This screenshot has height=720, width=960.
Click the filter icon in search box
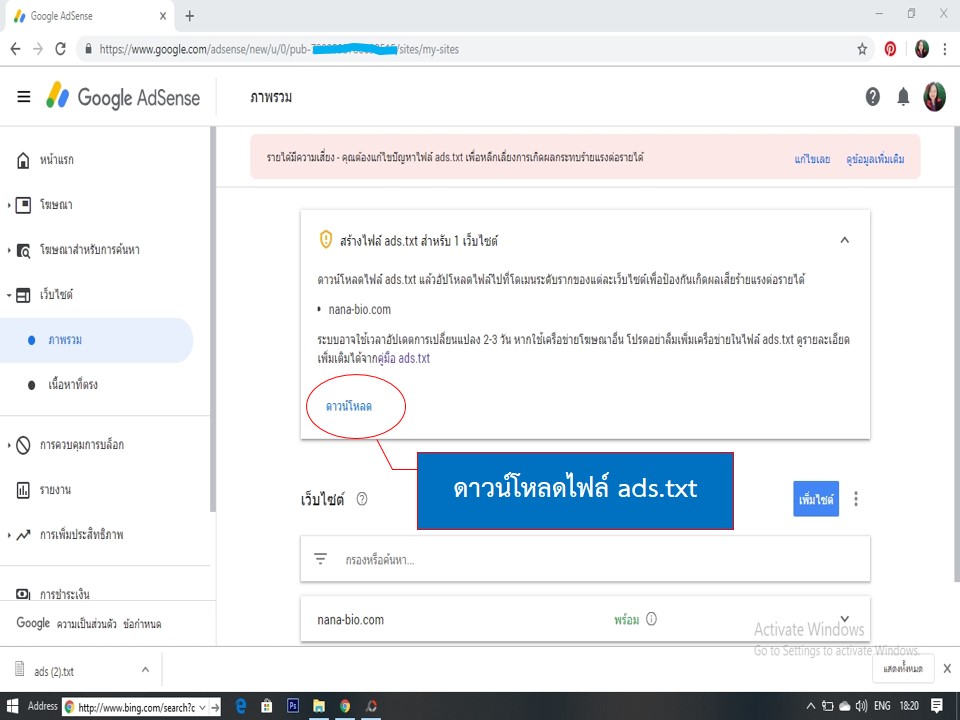click(320, 559)
